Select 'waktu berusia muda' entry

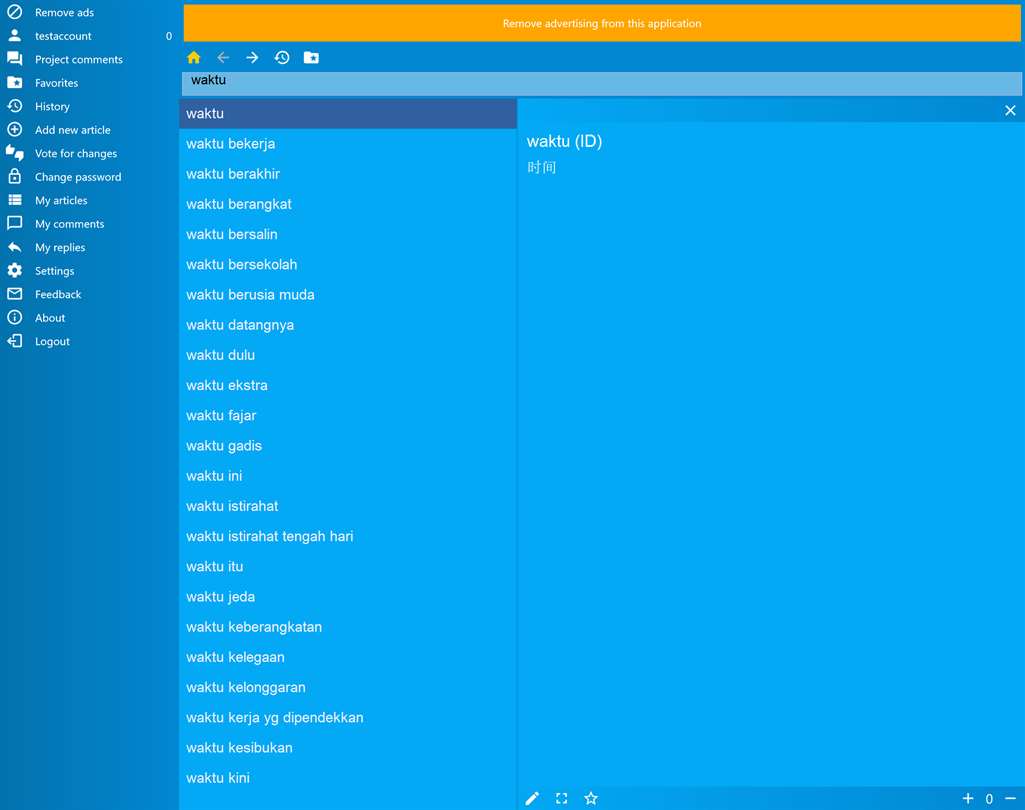348,295
